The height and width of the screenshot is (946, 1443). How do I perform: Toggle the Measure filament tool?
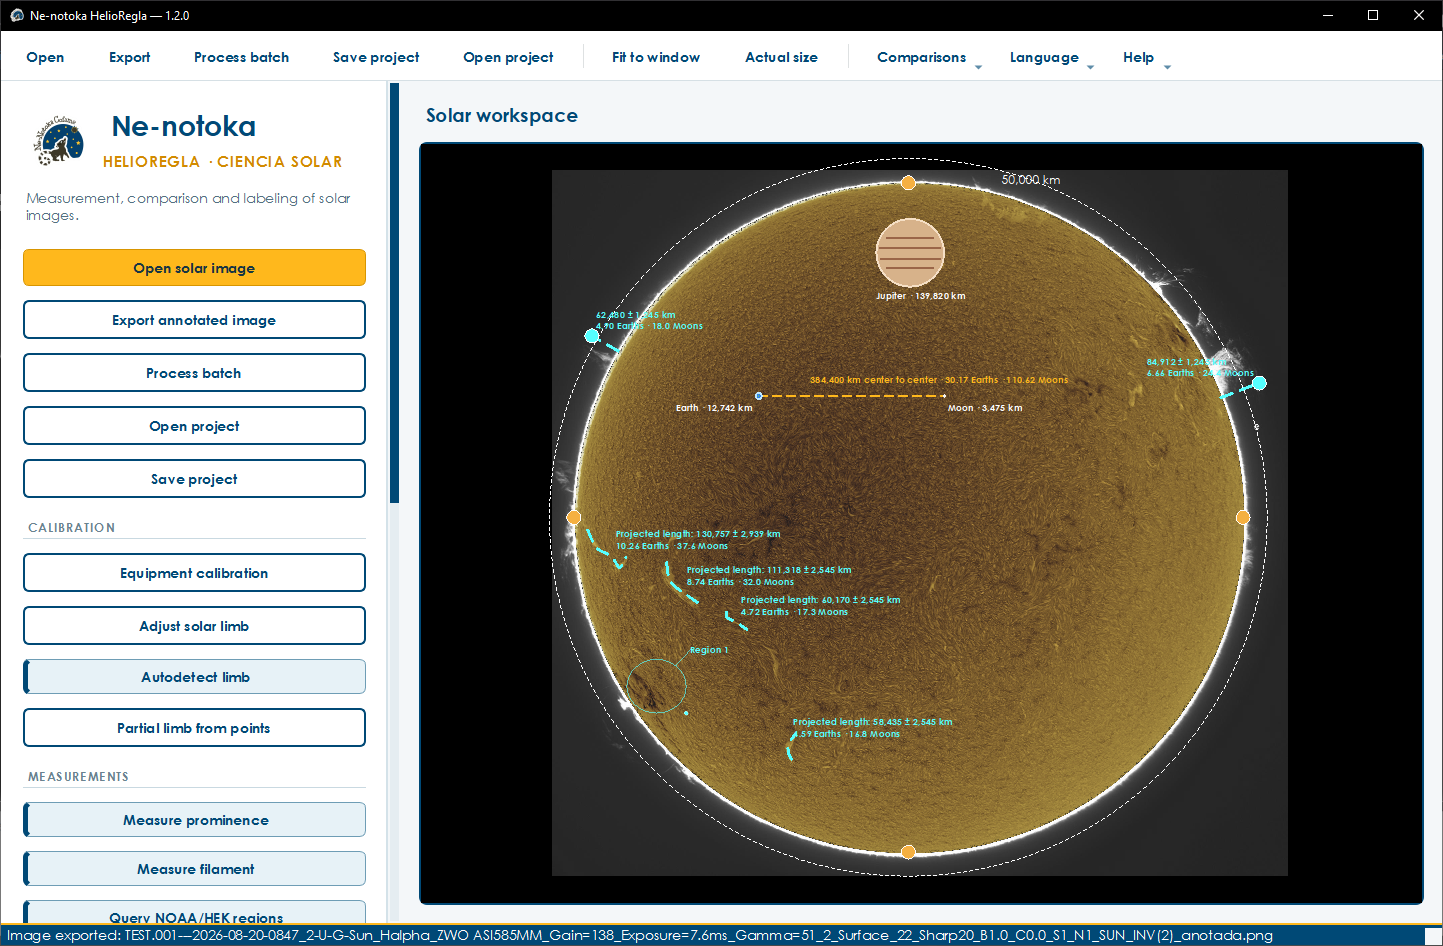[195, 869]
